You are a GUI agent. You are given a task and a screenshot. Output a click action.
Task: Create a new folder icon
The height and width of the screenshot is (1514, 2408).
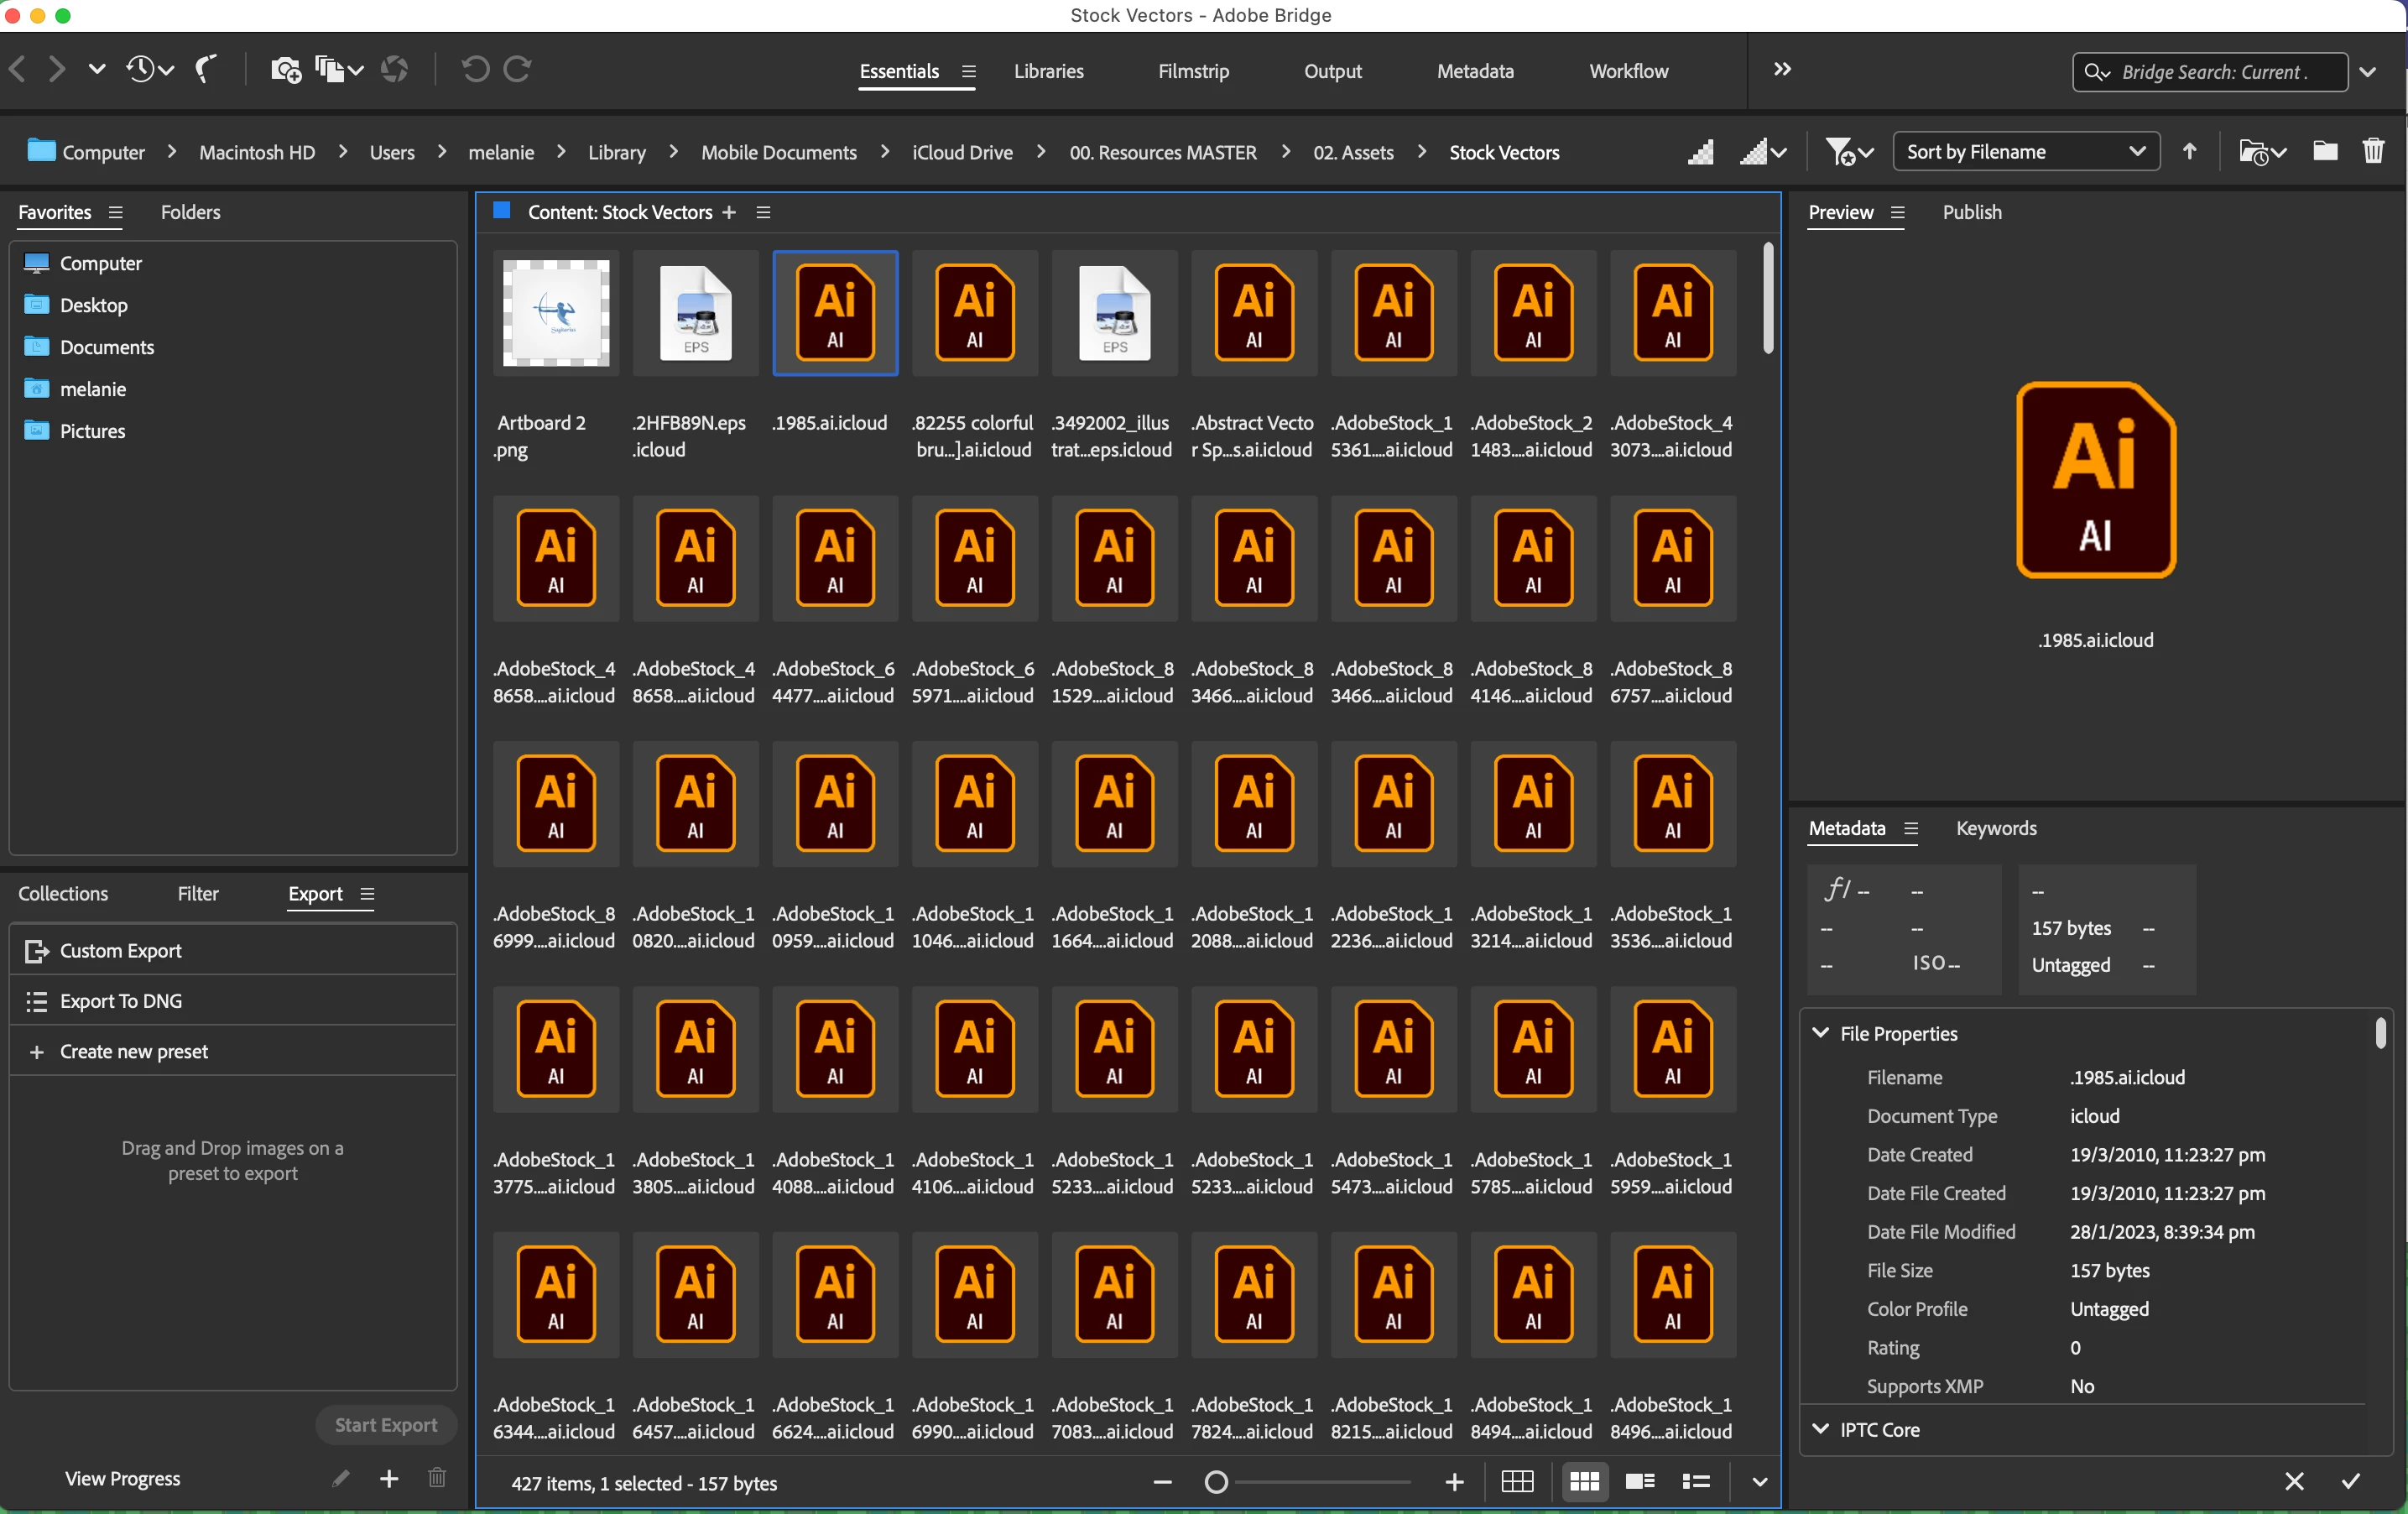pos(2324,152)
